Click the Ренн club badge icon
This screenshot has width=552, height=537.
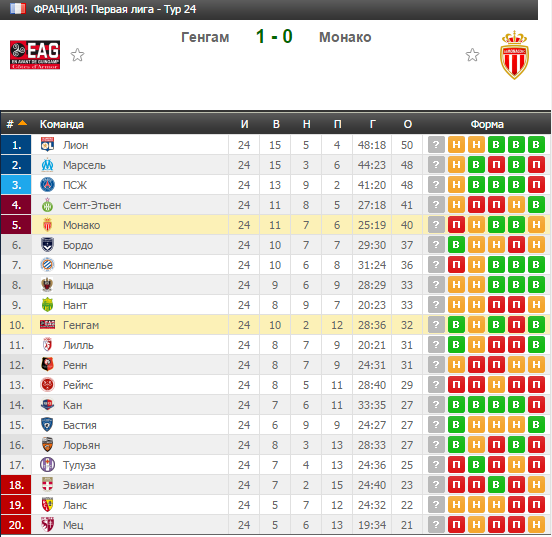pos(47,365)
